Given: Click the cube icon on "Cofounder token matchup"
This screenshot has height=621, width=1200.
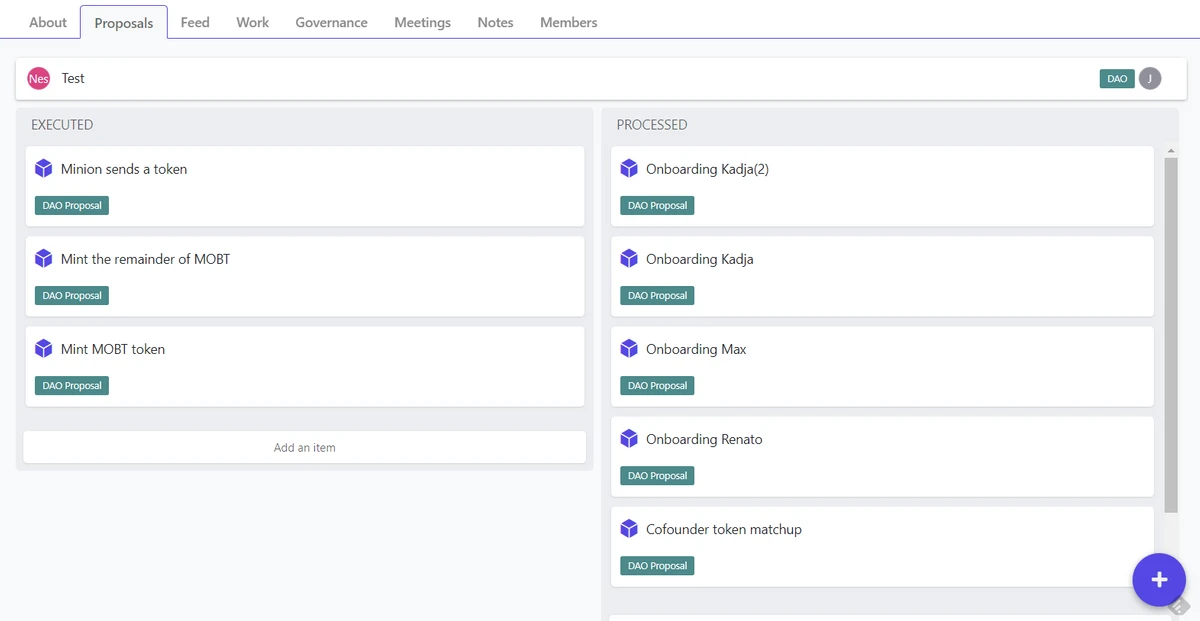Looking at the screenshot, I should click(629, 528).
